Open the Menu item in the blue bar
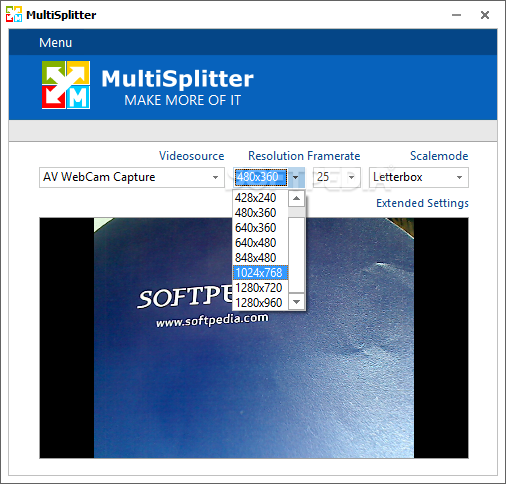 [x=55, y=43]
